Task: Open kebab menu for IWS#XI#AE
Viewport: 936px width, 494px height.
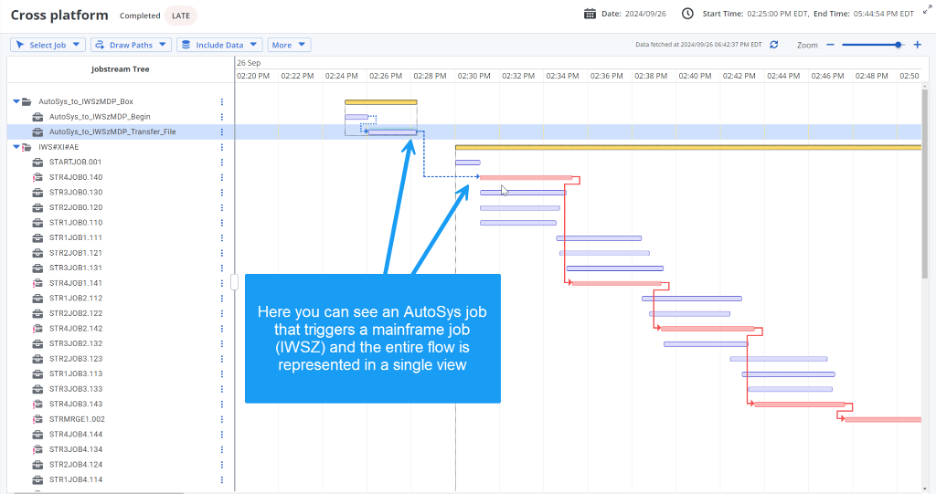Action: [x=221, y=147]
